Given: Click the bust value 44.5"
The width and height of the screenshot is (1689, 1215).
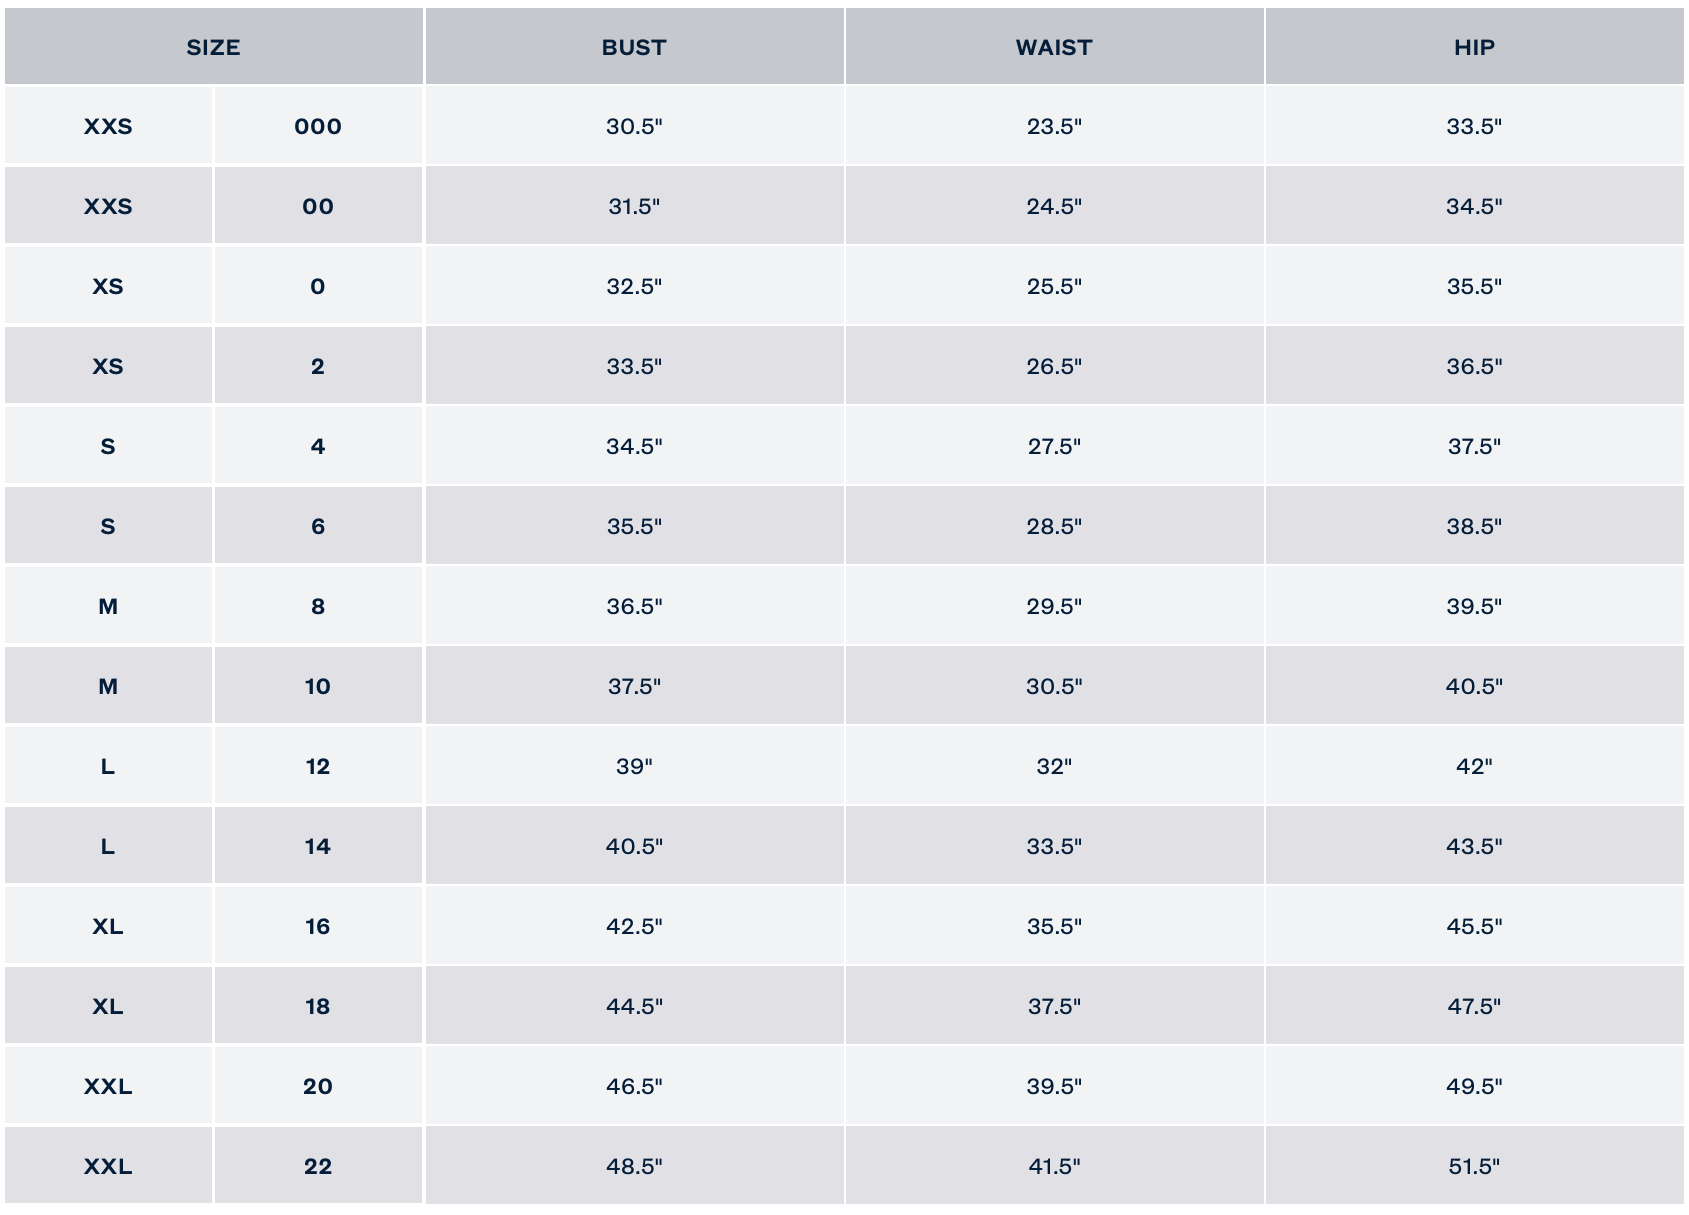Looking at the screenshot, I should 634,1006.
